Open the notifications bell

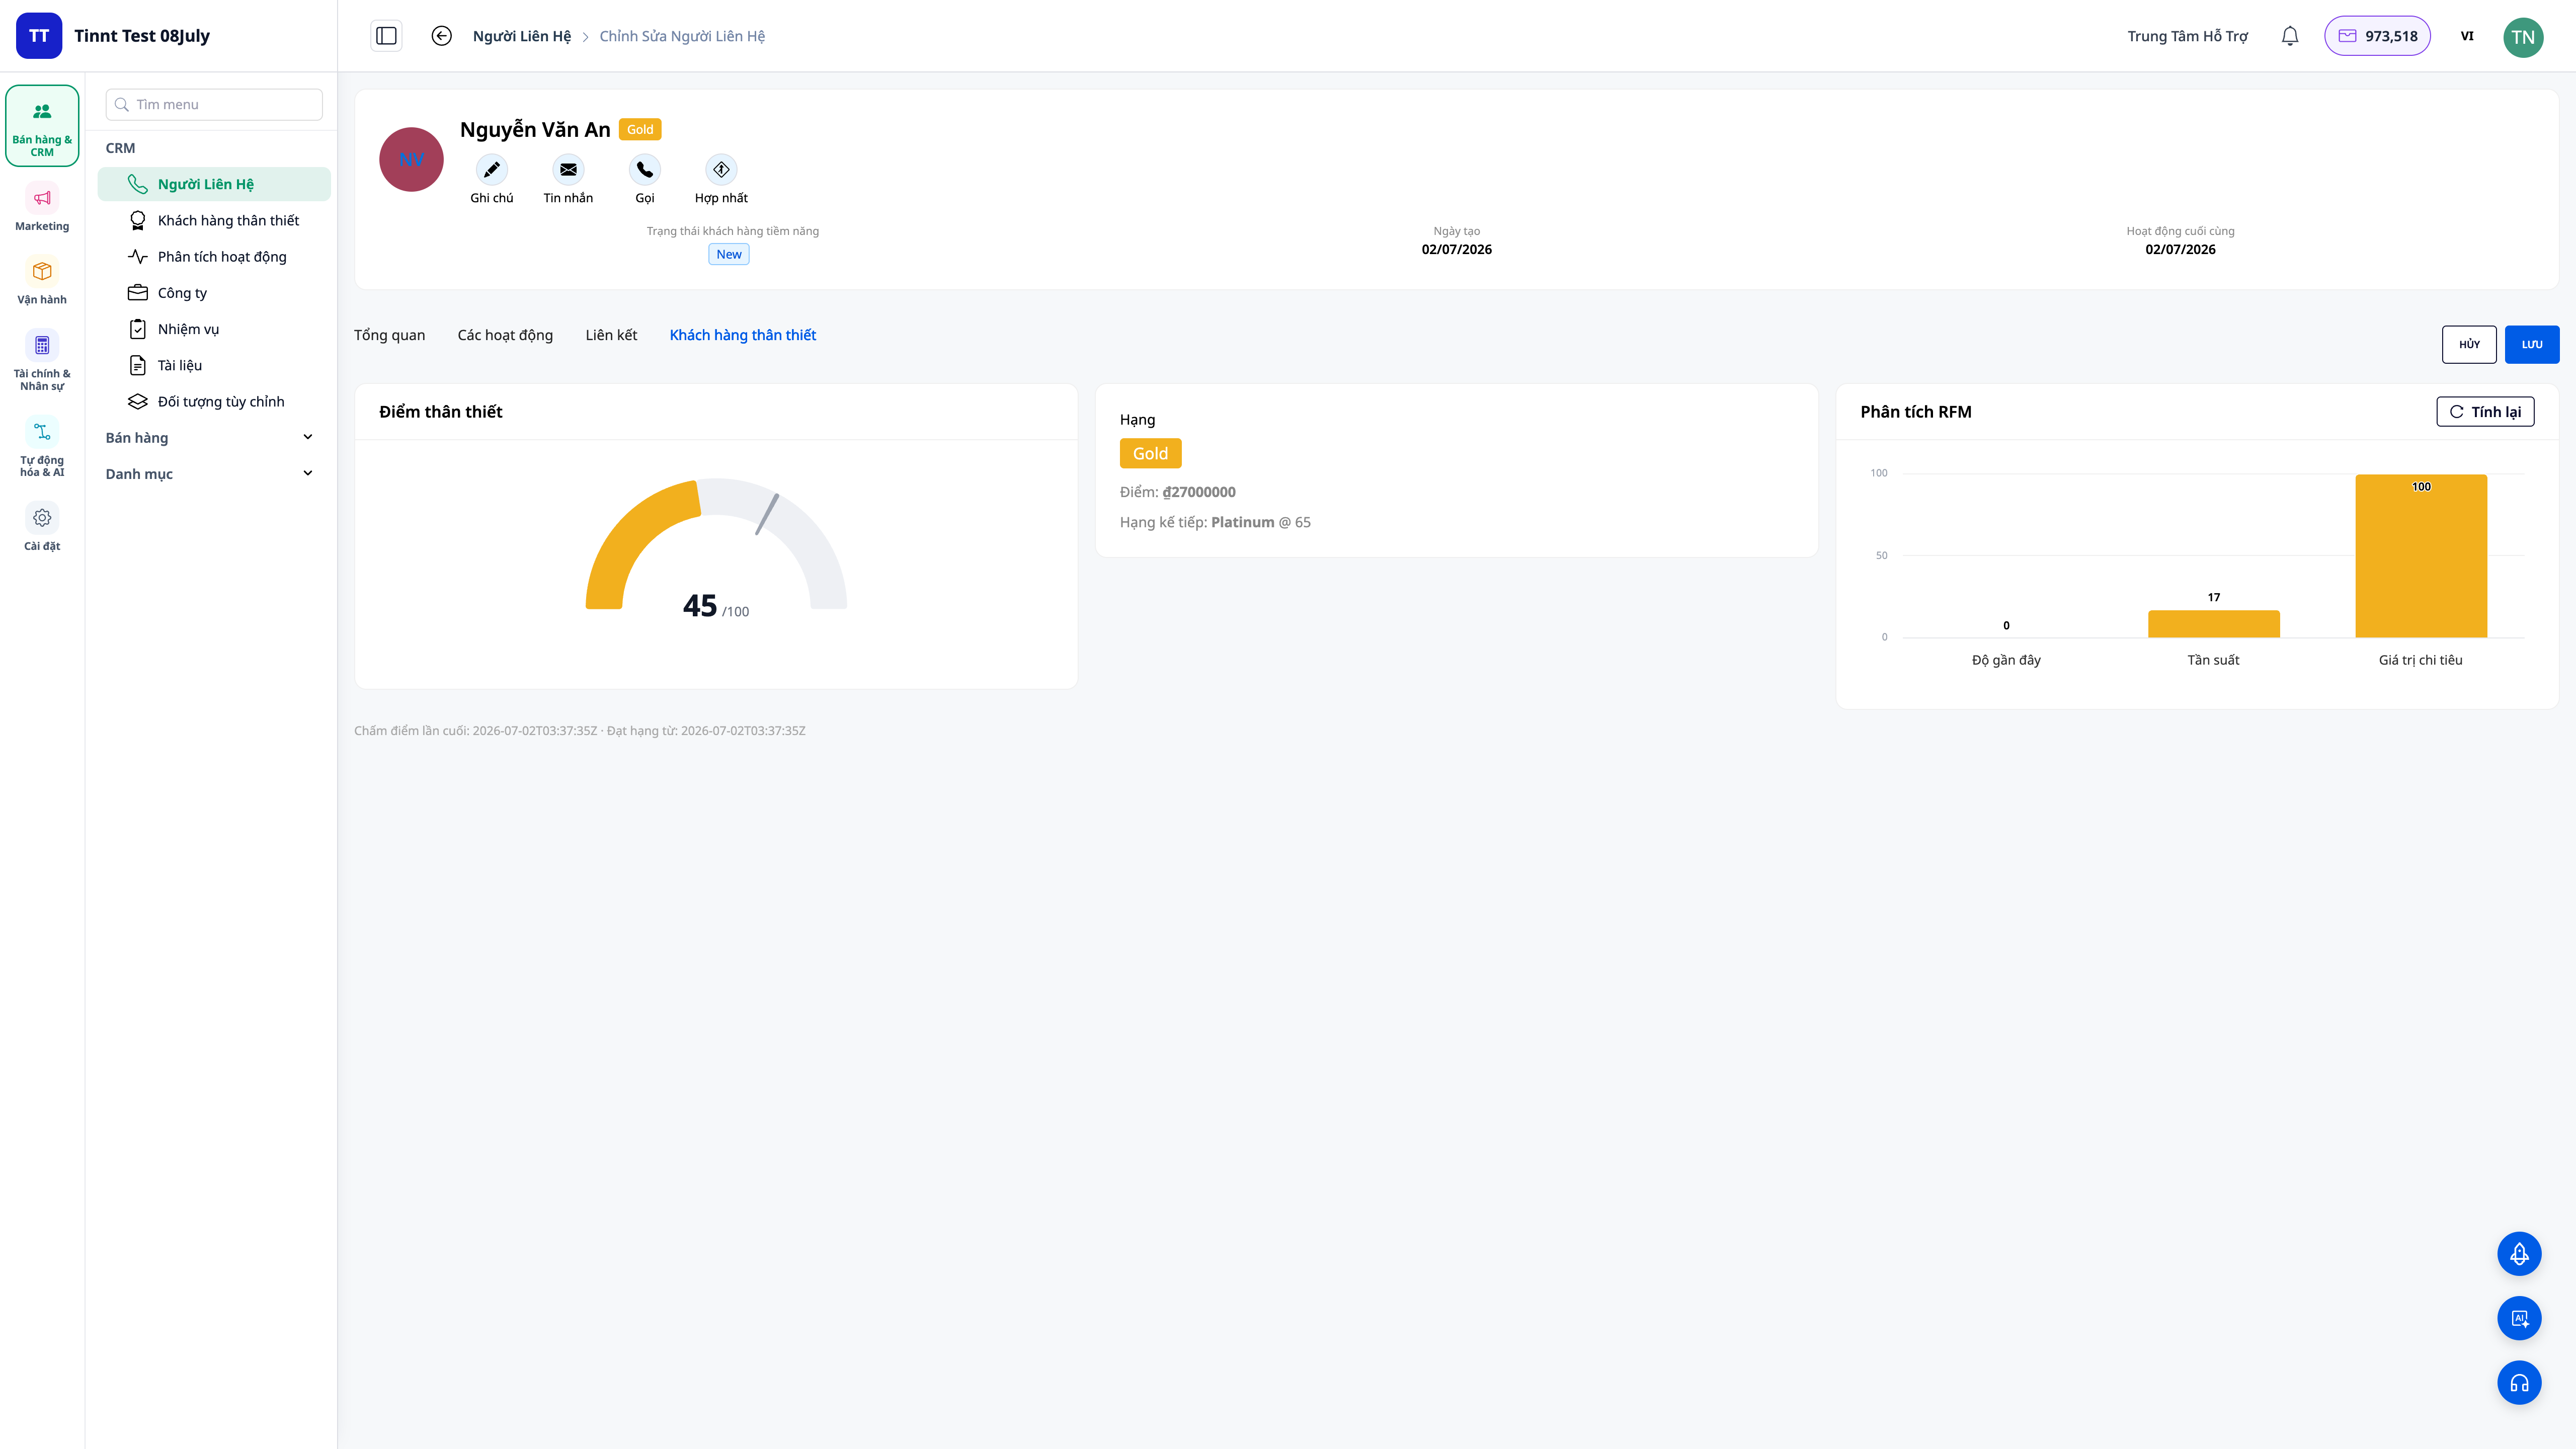coord(2290,36)
